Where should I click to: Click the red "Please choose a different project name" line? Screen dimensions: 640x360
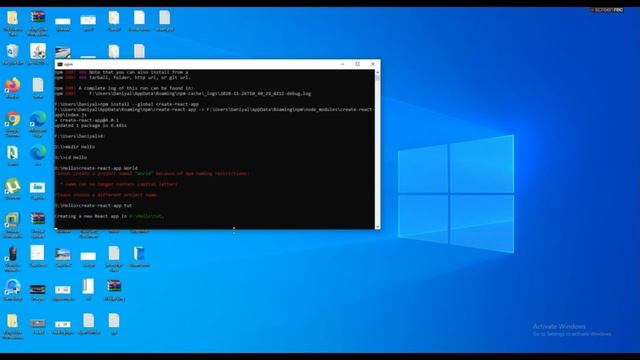(106, 195)
